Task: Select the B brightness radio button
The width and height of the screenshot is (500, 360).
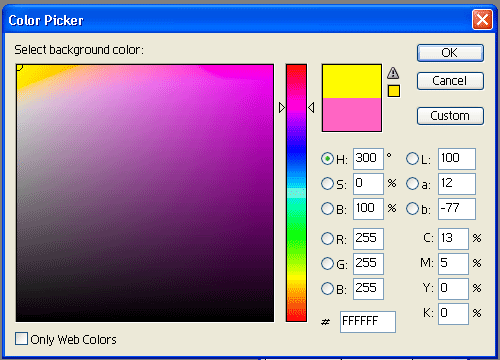Action: tap(327, 209)
